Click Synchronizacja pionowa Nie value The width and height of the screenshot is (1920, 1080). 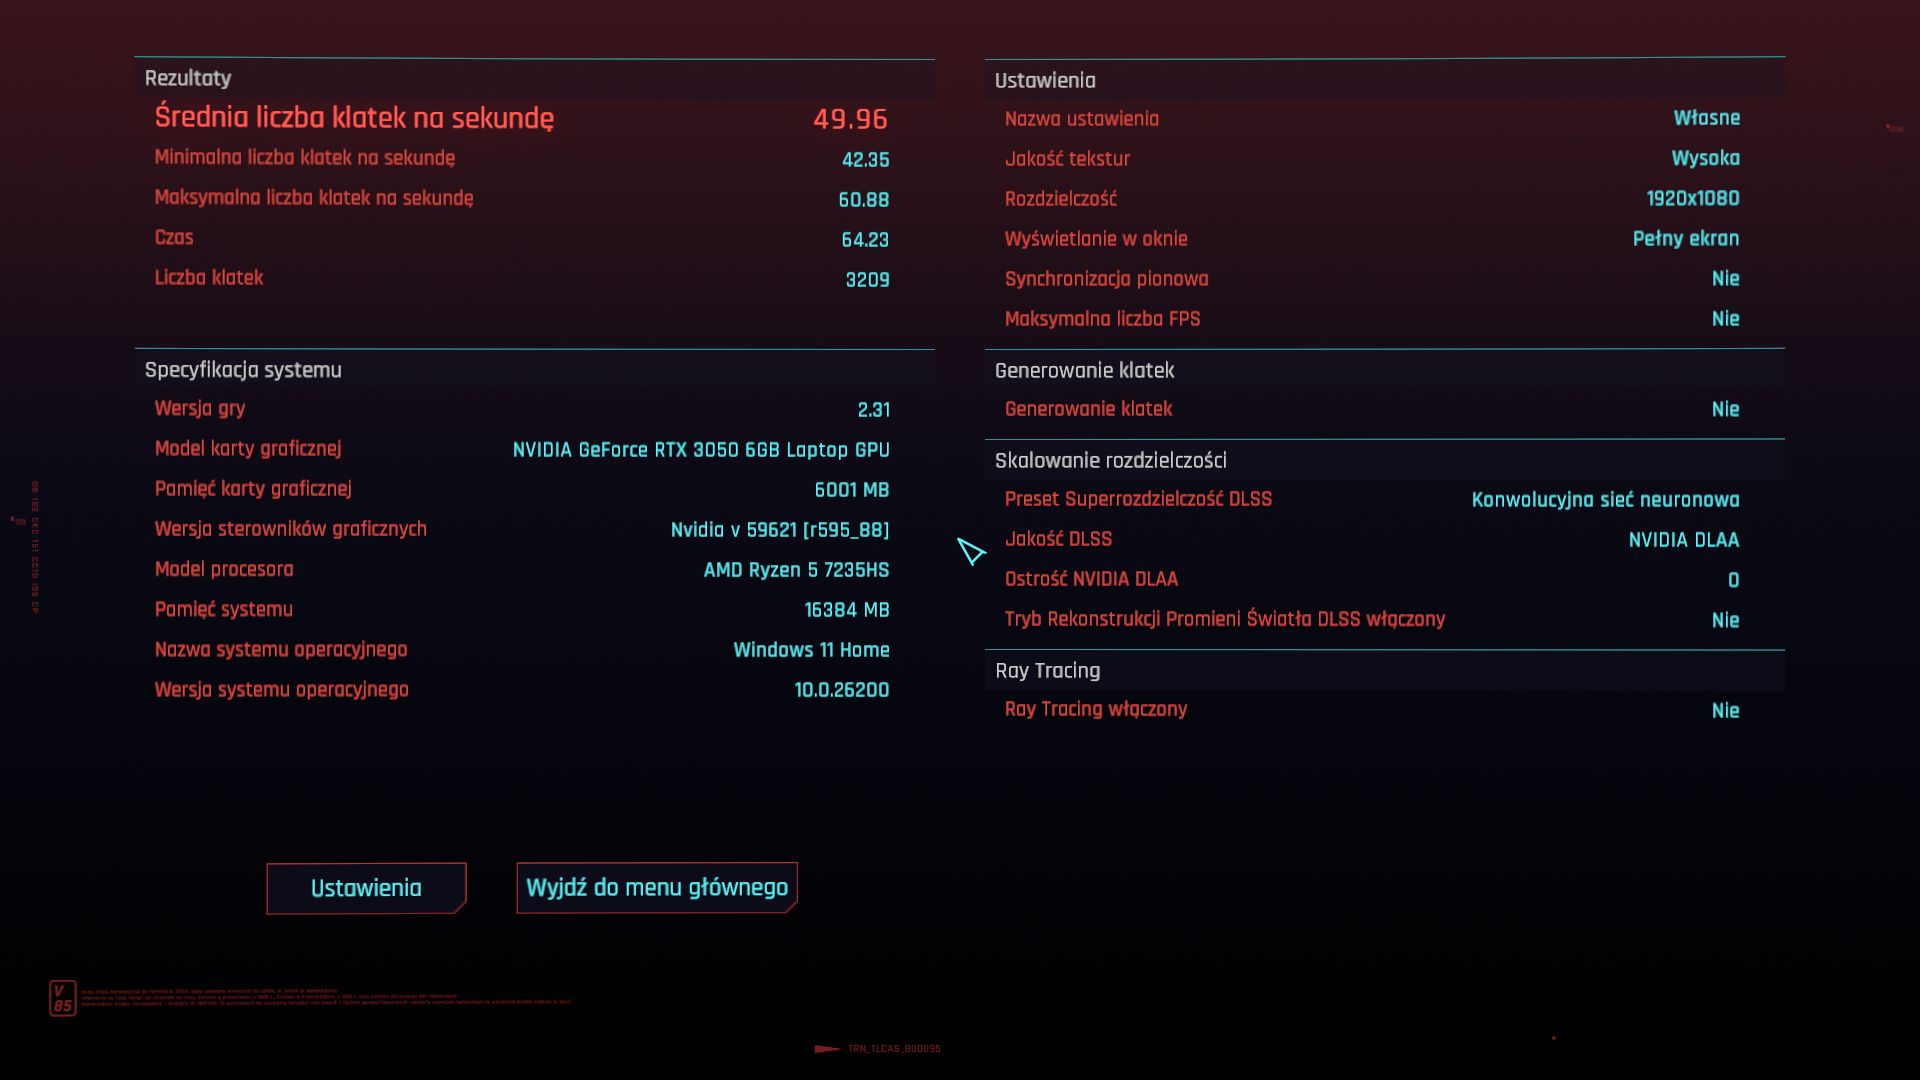[x=1725, y=279]
